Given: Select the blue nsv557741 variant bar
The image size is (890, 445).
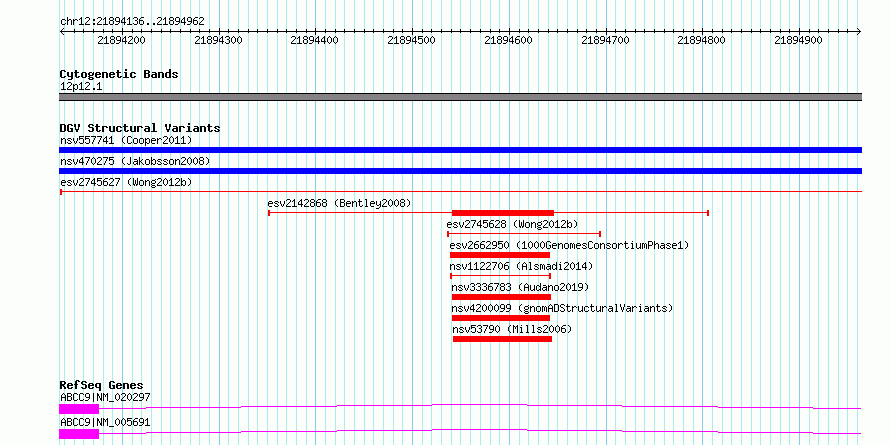Looking at the screenshot, I should [460, 150].
